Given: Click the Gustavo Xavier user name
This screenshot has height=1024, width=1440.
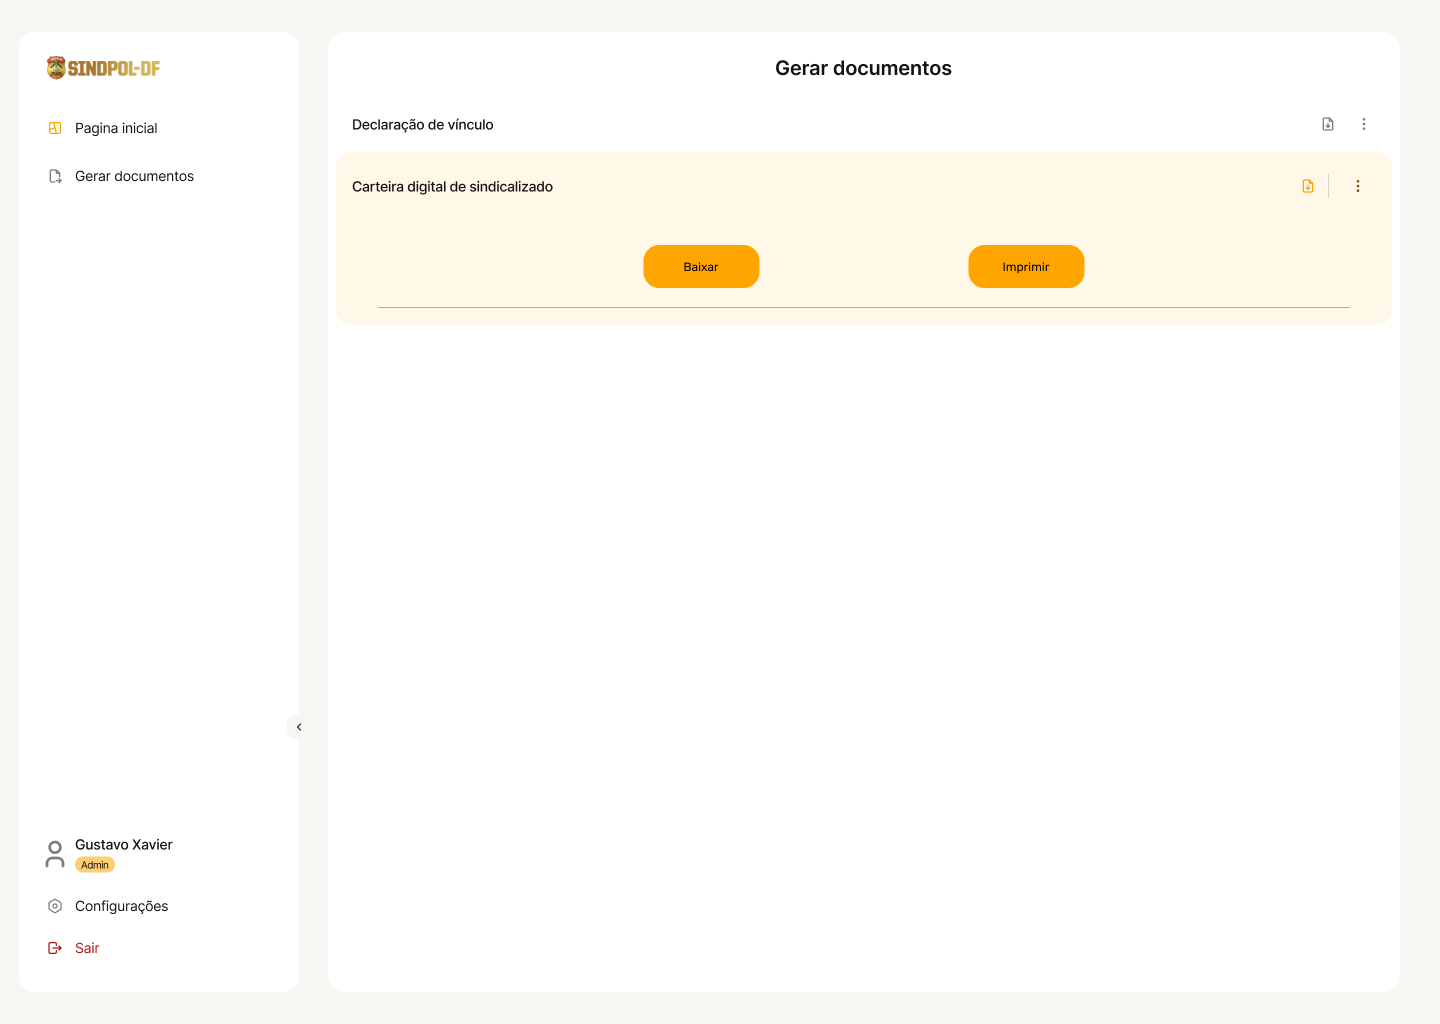Looking at the screenshot, I should pos(124,844).
